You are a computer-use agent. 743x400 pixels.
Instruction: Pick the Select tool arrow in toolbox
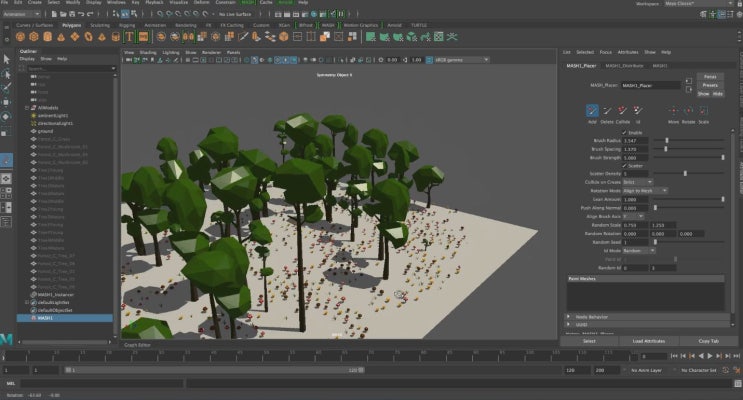(6, 60)
